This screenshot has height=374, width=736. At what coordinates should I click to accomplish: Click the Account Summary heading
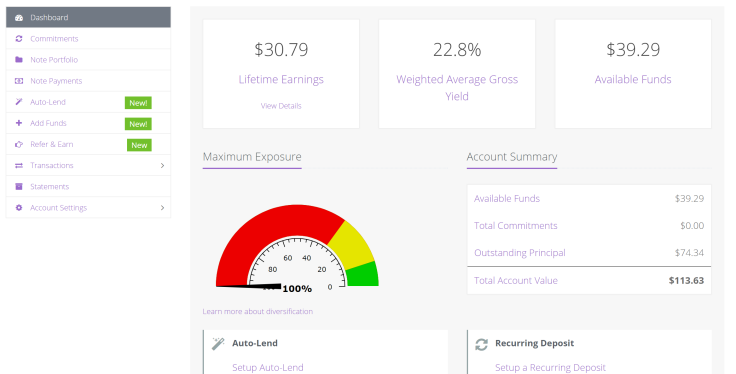[512, 157]
